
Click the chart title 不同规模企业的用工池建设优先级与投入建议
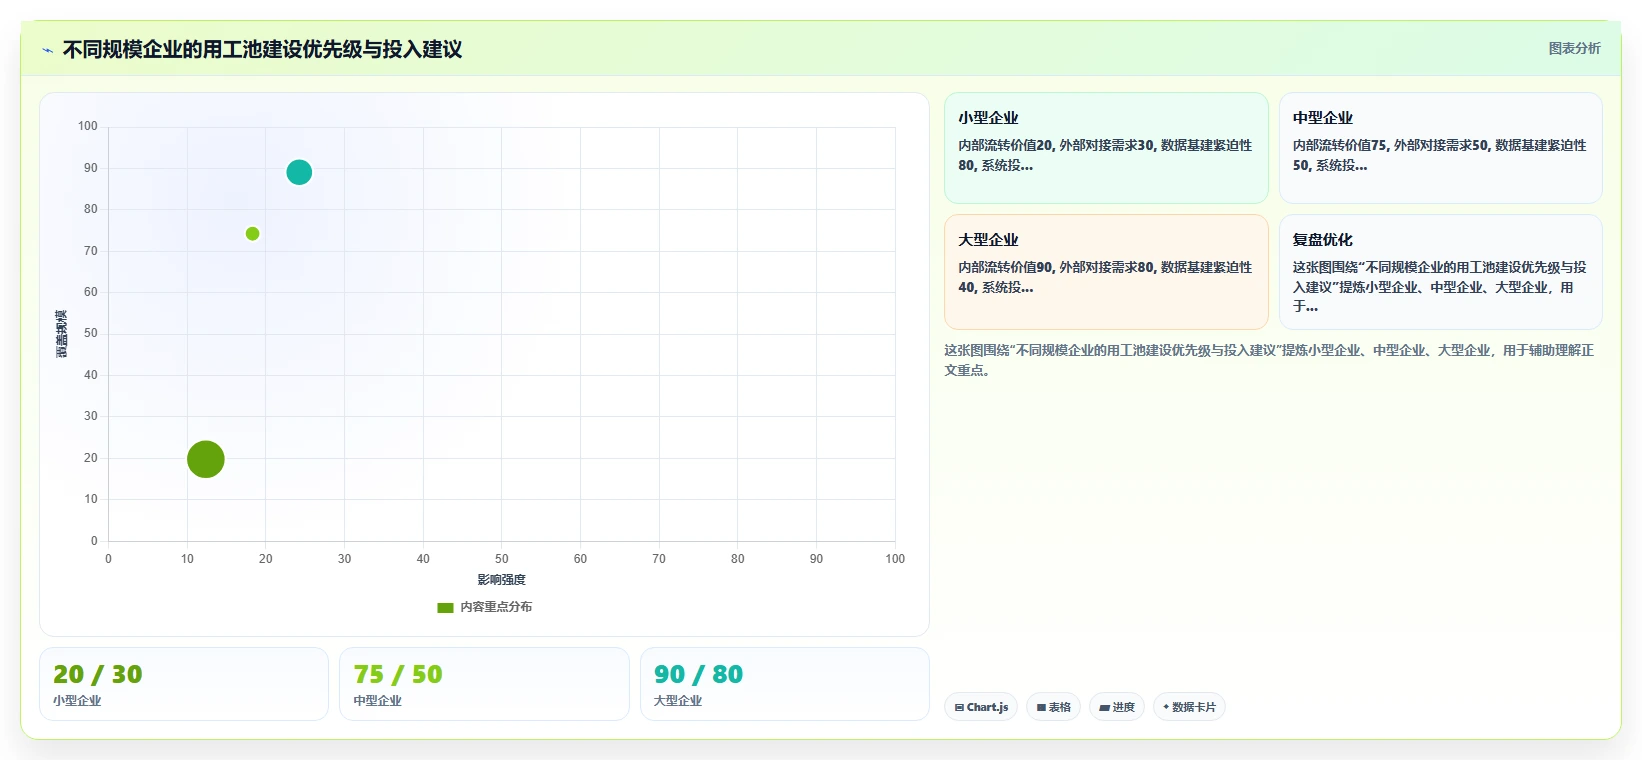tap(262, 49)
